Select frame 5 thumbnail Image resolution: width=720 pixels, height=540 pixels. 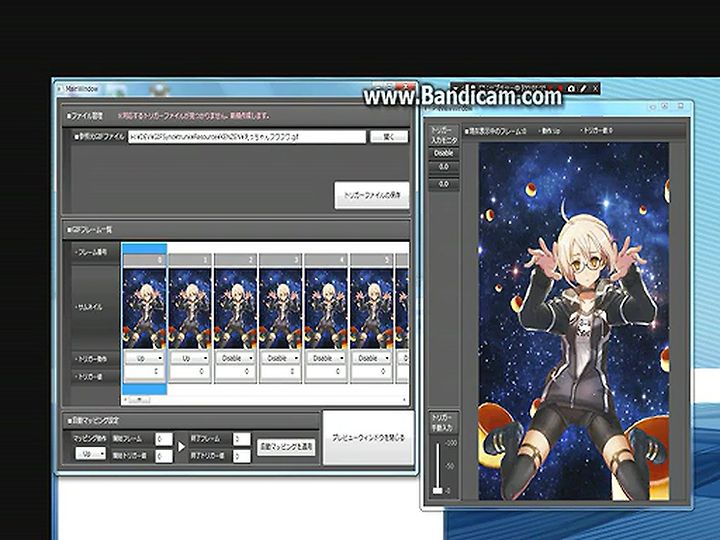coord(372,309)
